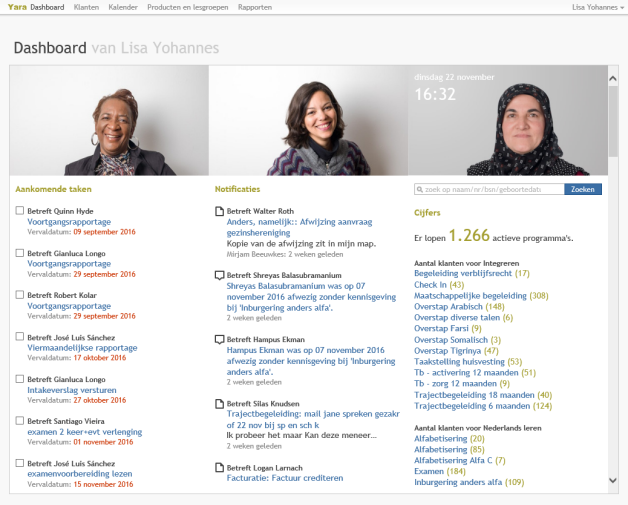Open Trajectbegeleiding 18 maanden link
Image resolution: width=628 pixels, height=505 pixels.
point(474,395)
